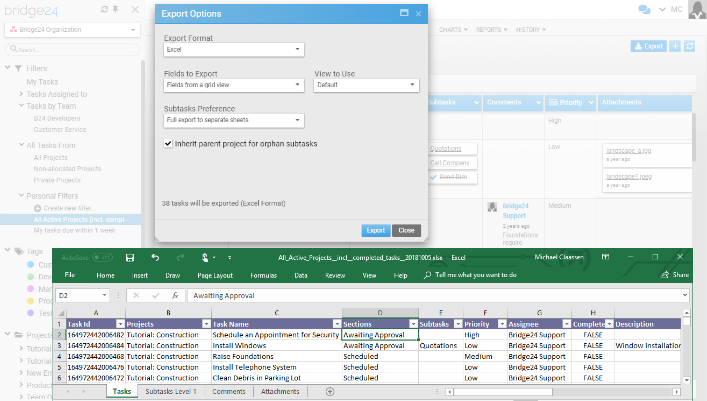Open the Fields to Export dropdown
This screenshot has height=401, width=707.
[x=234, y=85]
